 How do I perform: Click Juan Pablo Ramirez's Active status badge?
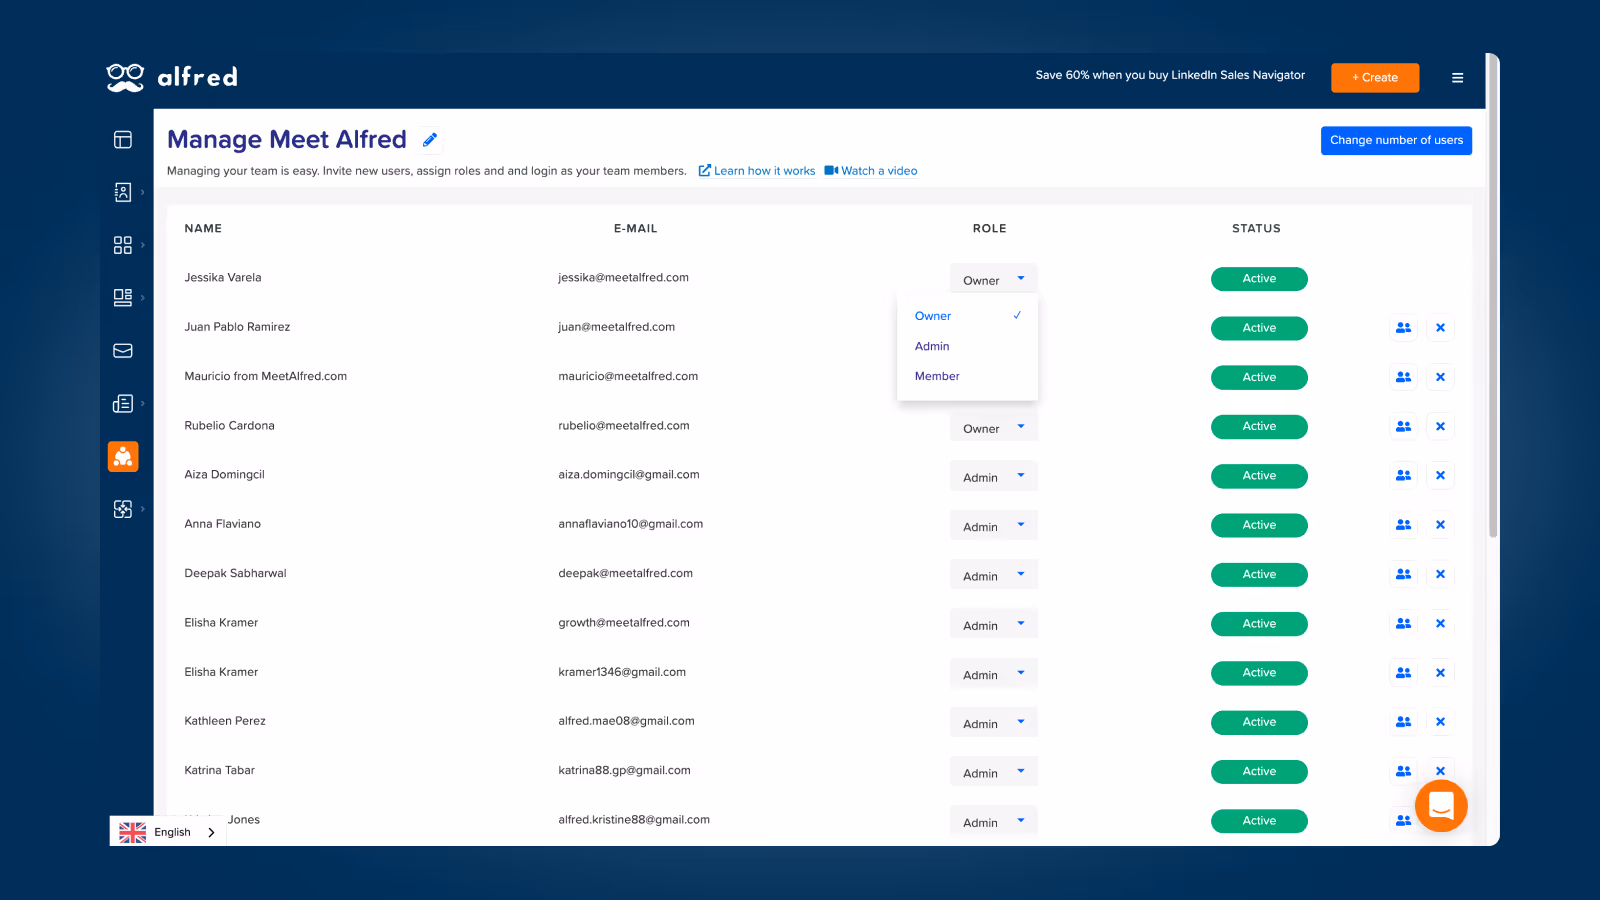[x=1259, y=328]
